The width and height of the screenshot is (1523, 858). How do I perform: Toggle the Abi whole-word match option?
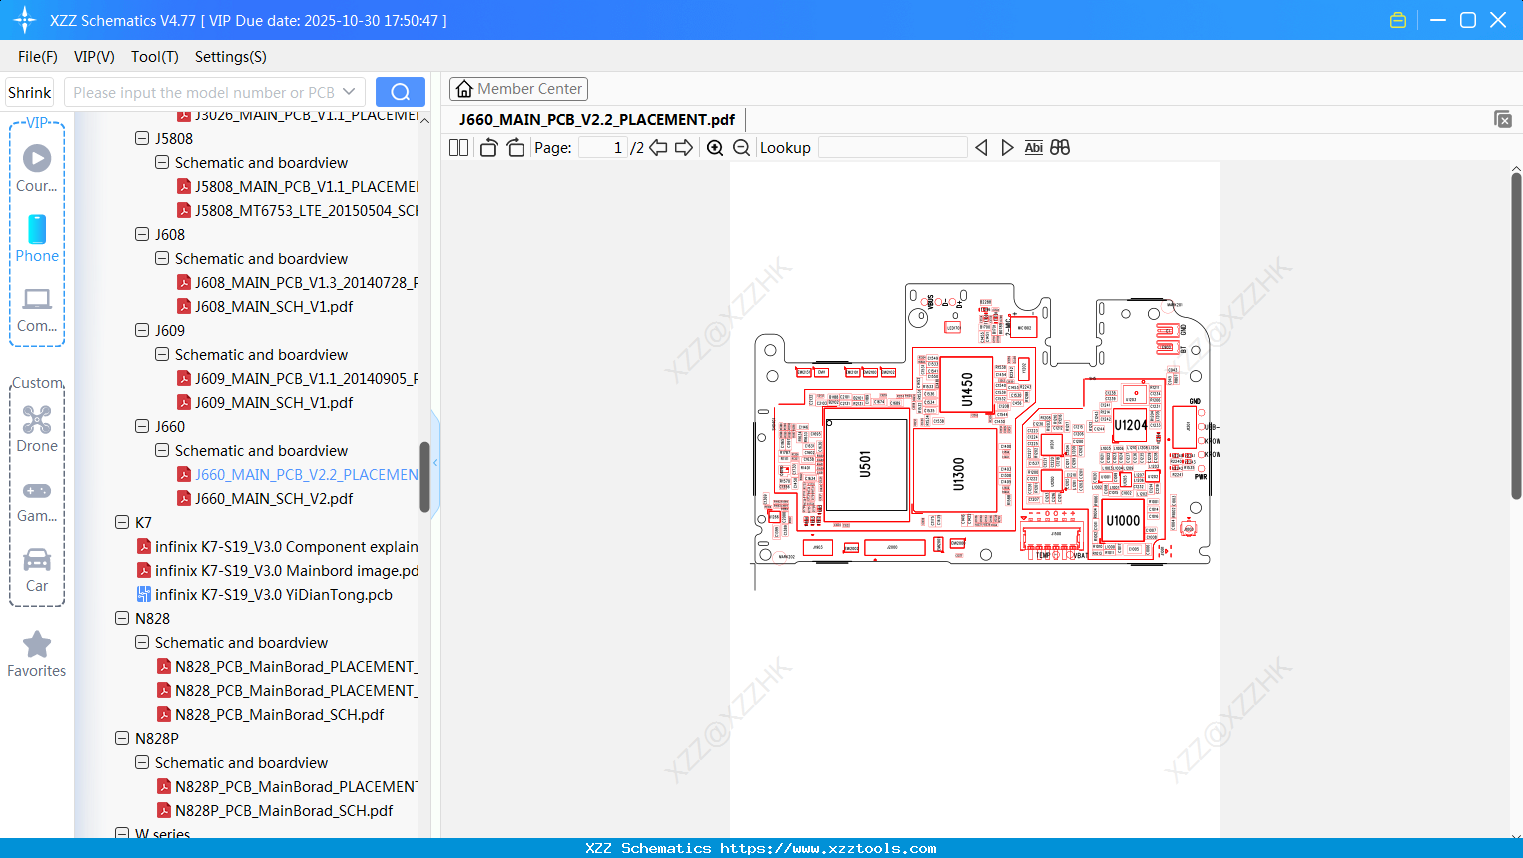(1033, 147)
